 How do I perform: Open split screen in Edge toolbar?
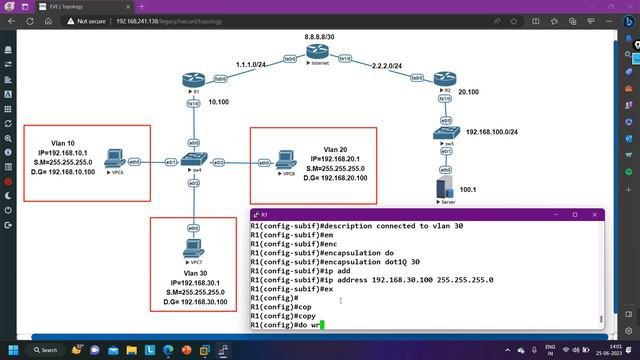pos(536,21)
